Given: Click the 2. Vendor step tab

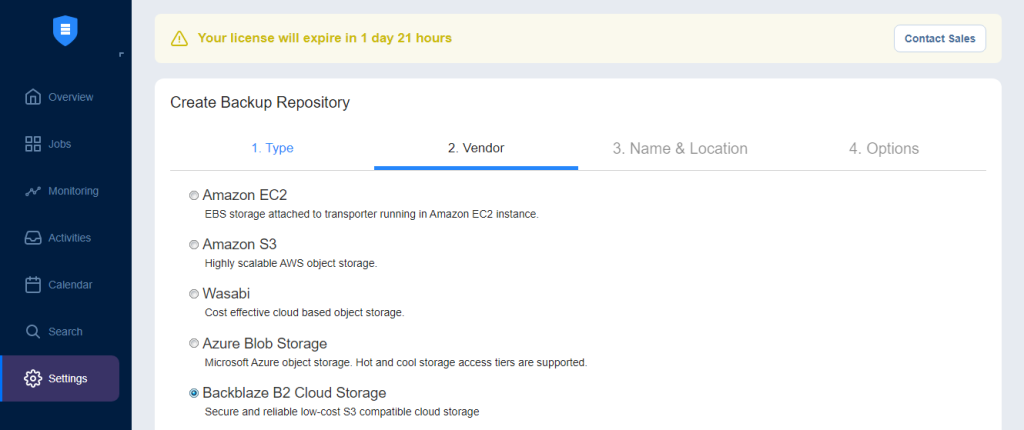Looking at the screenshot, I should pos(476,148).
